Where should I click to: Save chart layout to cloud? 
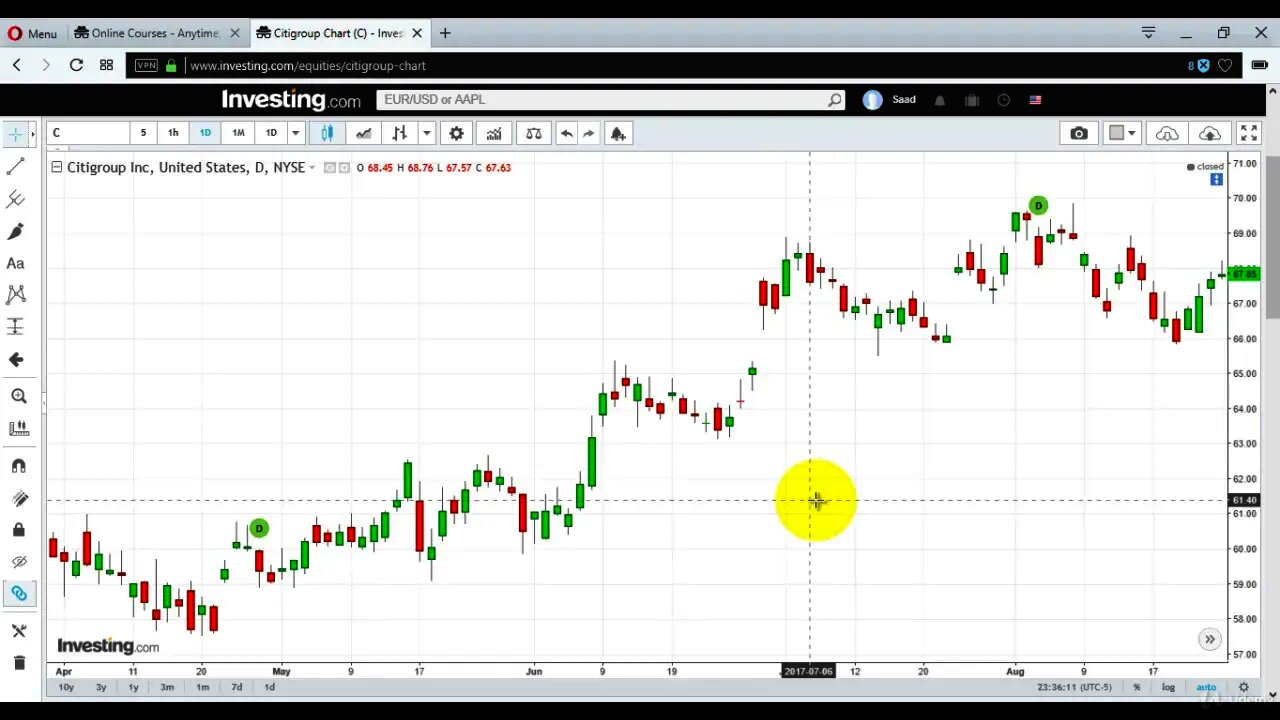(x=1210, y=133)
